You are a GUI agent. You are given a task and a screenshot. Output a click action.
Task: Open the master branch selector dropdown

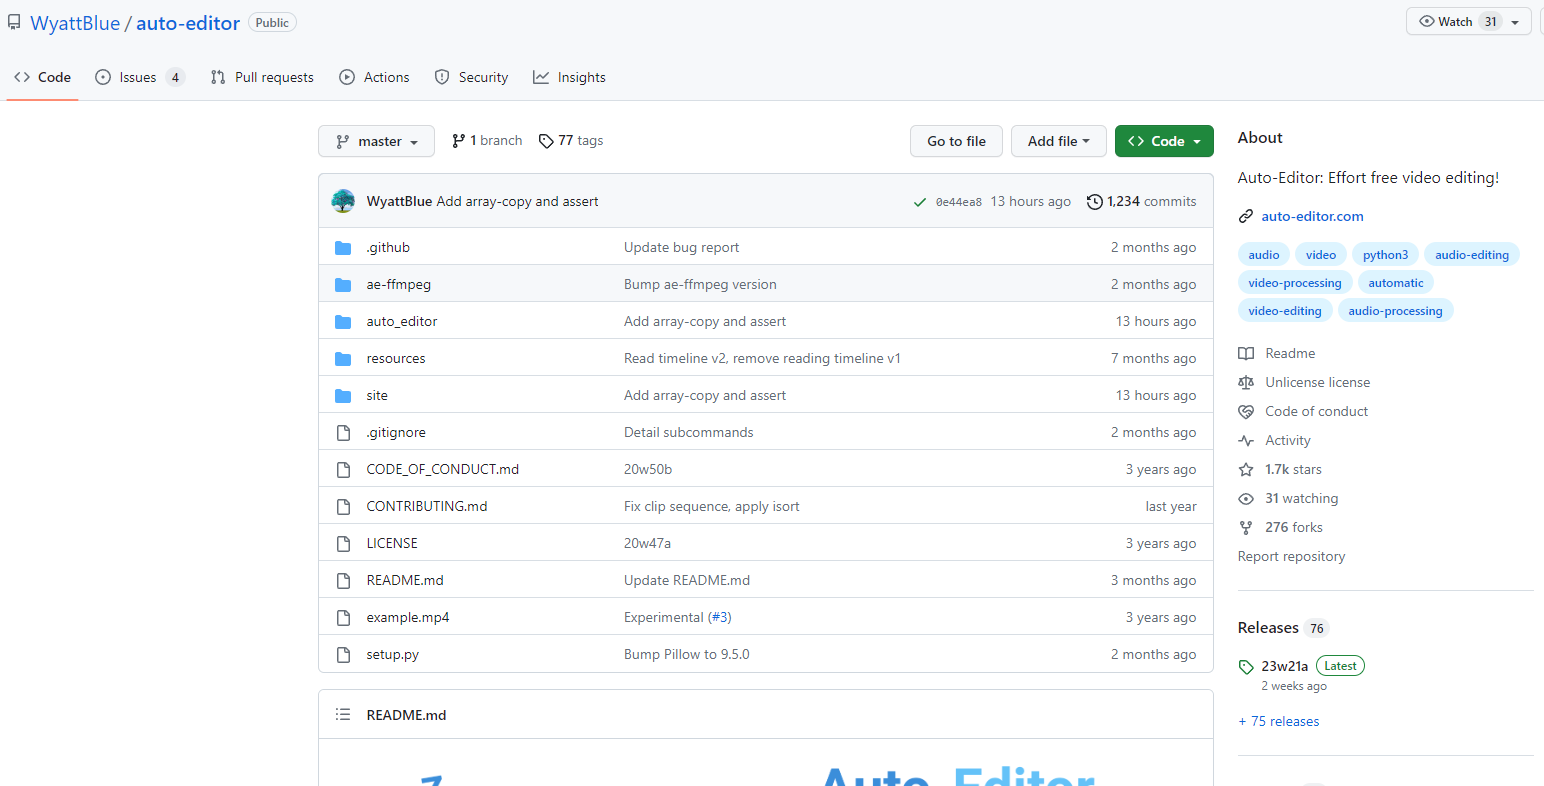(376, 141)
